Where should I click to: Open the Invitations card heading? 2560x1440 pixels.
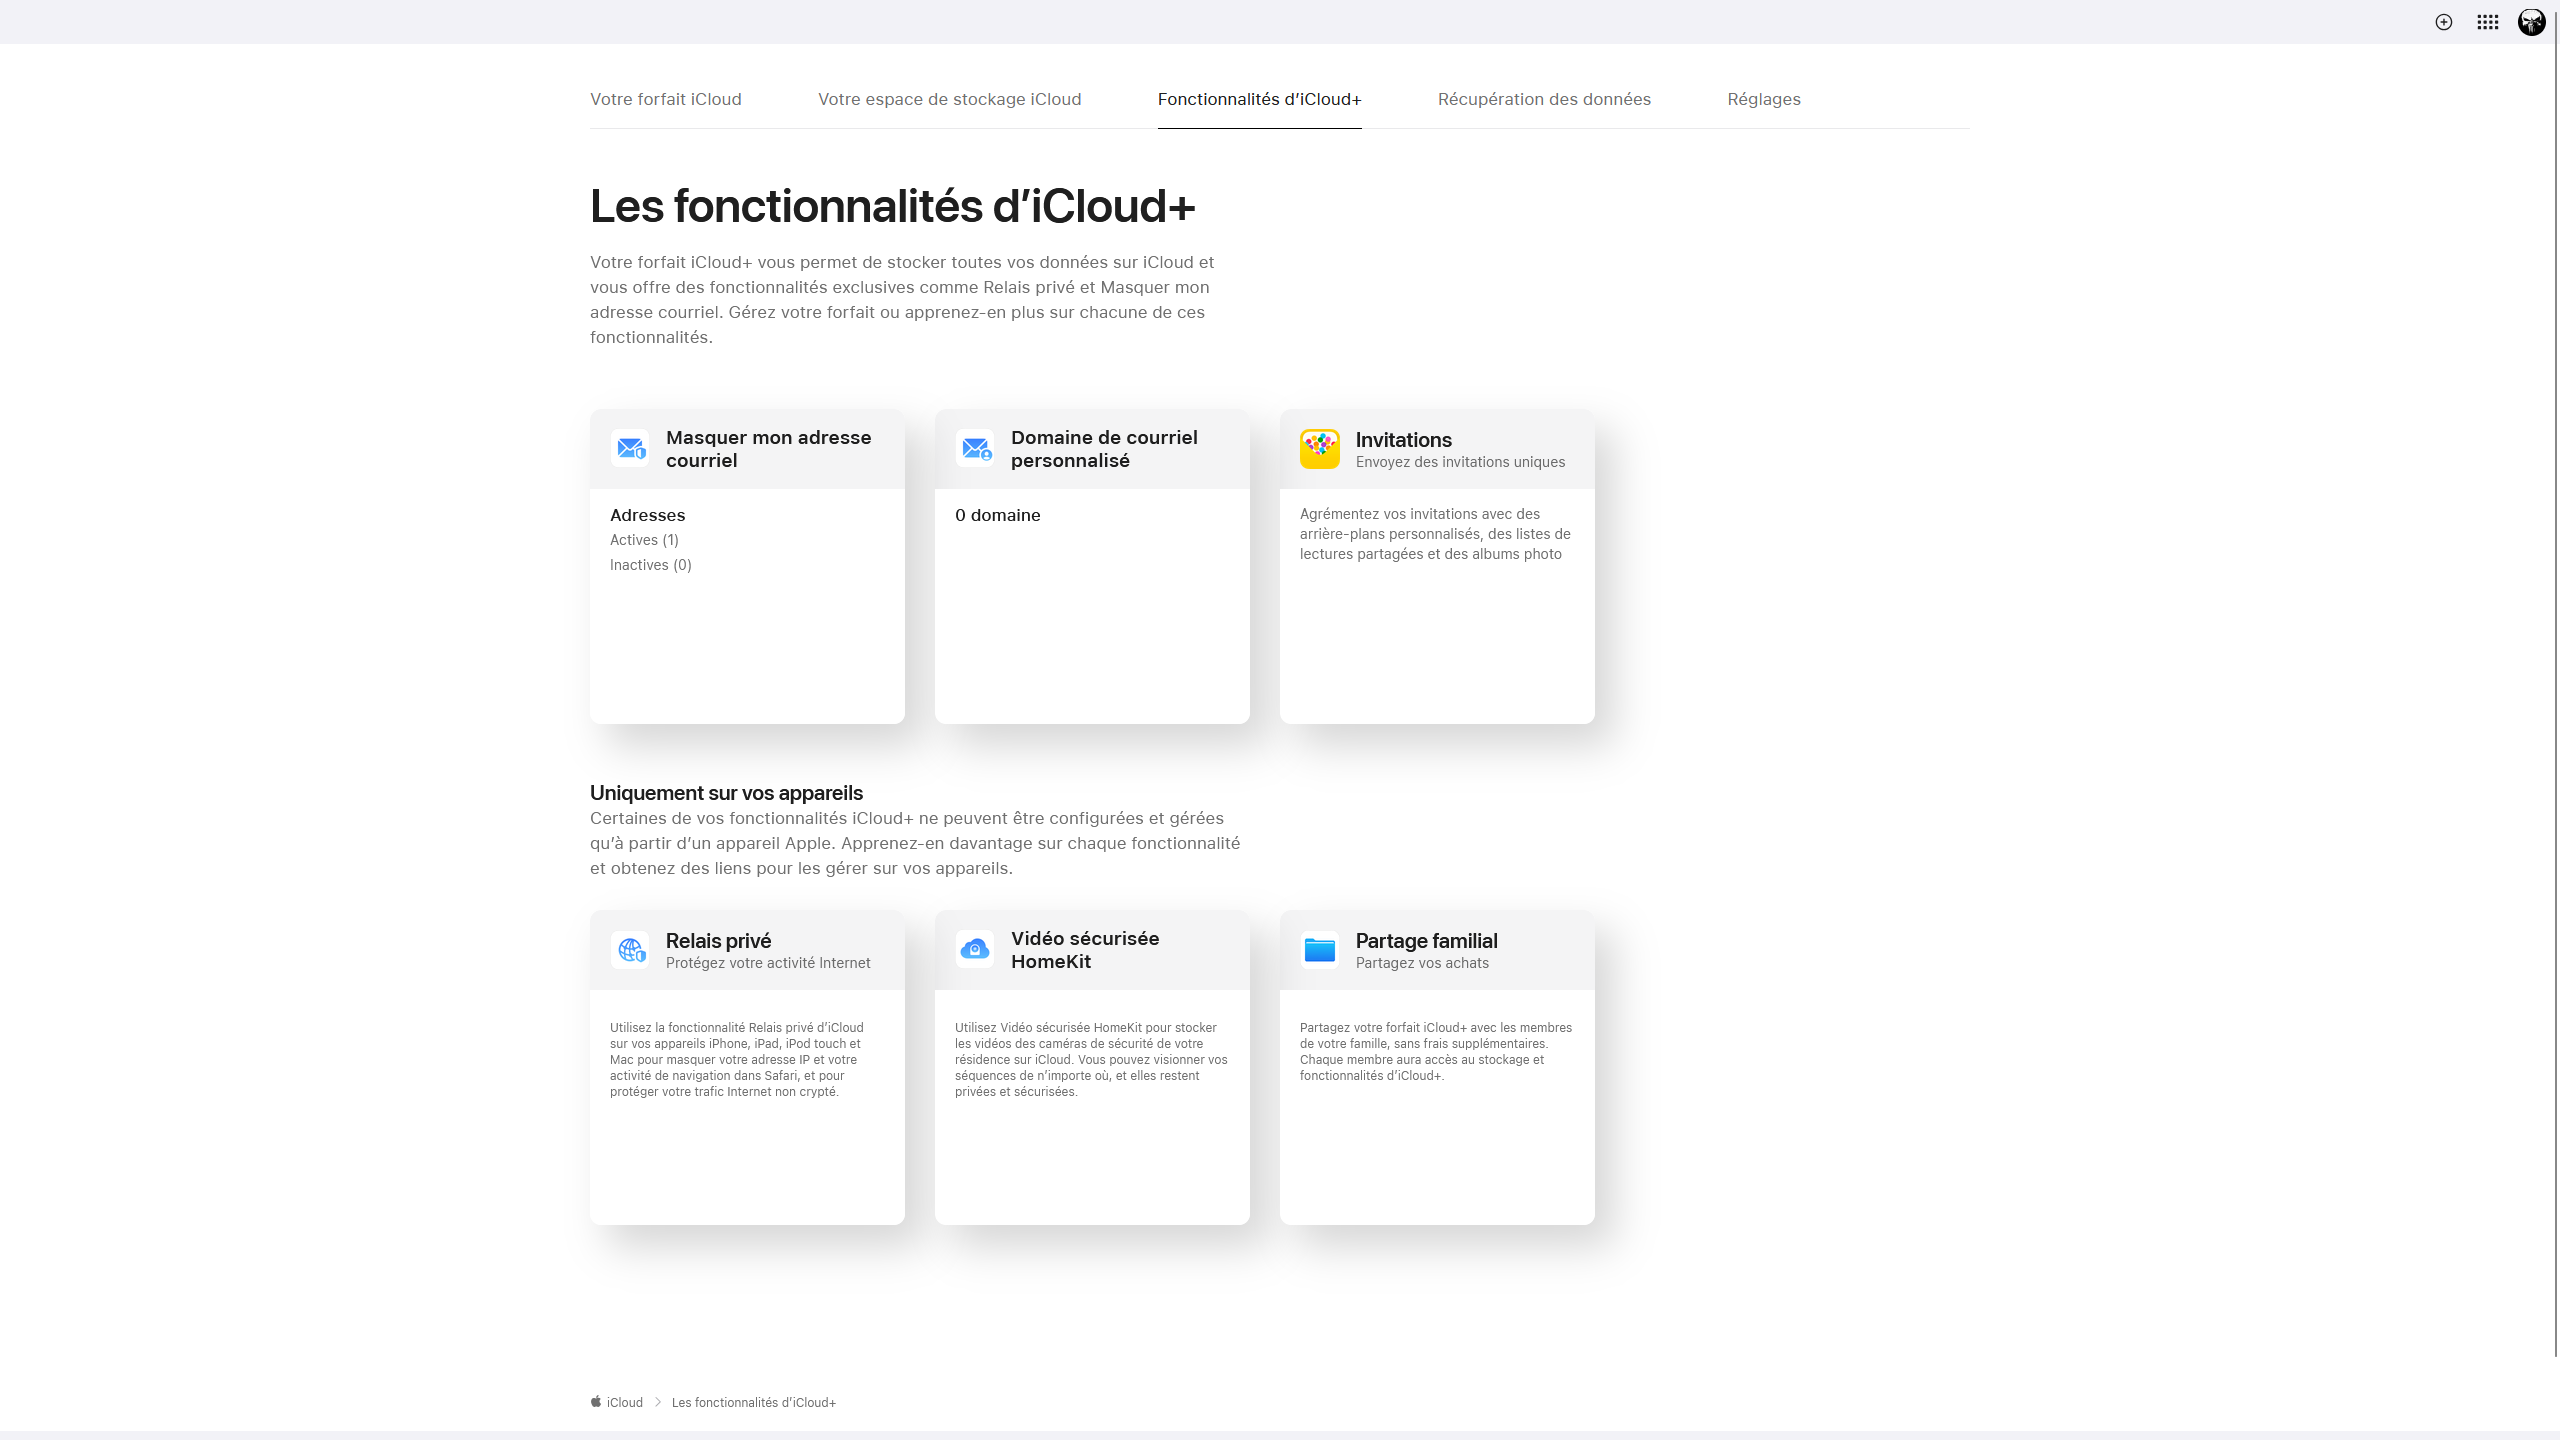tap(1403, 440)
